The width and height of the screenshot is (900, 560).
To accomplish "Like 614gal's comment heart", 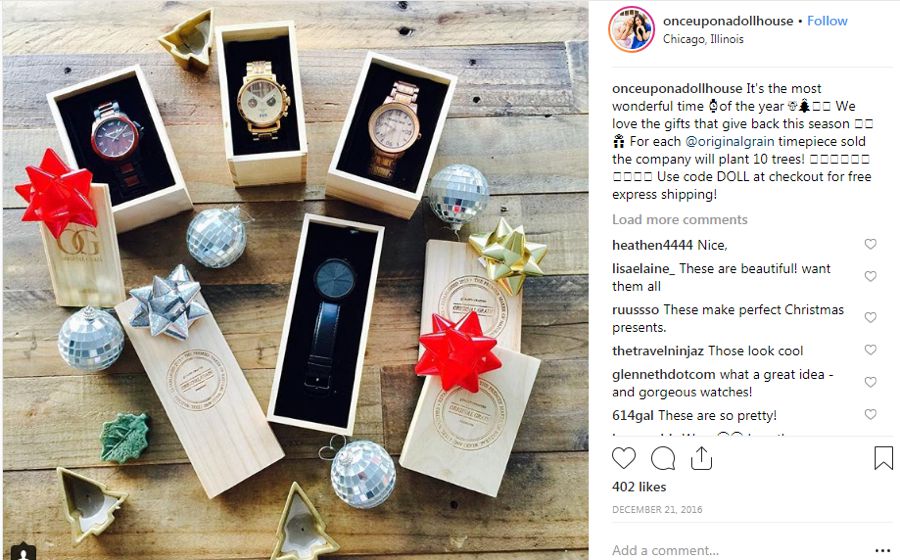I will point(870,414).
